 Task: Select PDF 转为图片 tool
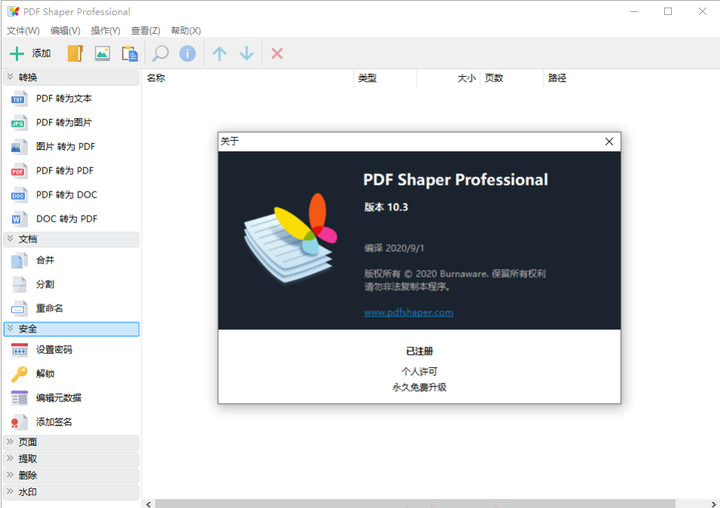click(x=71, y=123)
